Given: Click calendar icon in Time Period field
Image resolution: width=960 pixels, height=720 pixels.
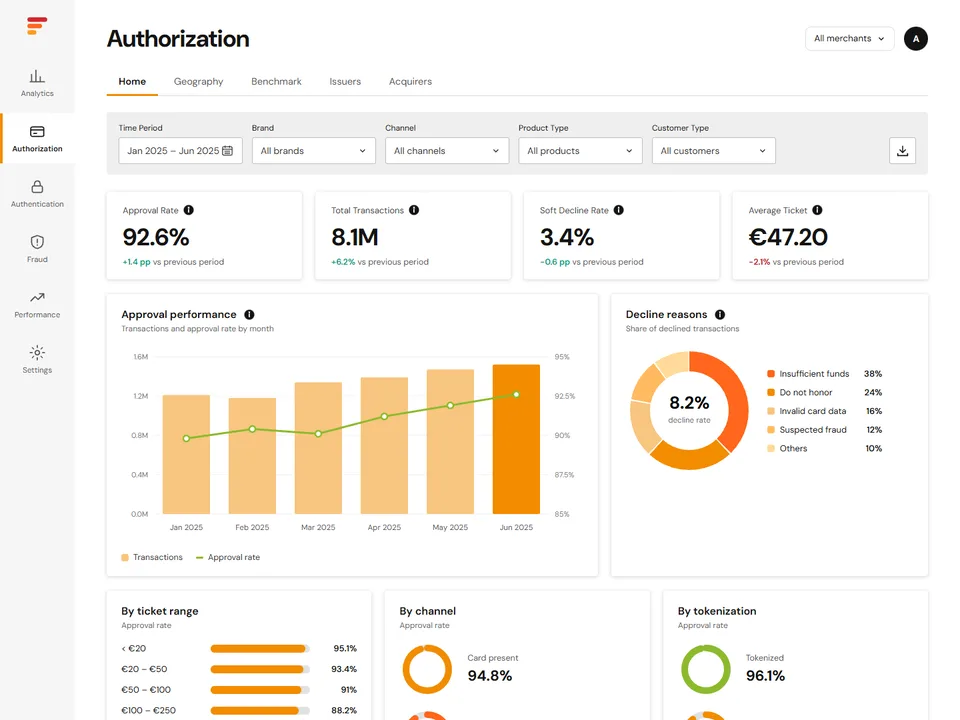Looking at the screenshot, I should coord(227,151).
